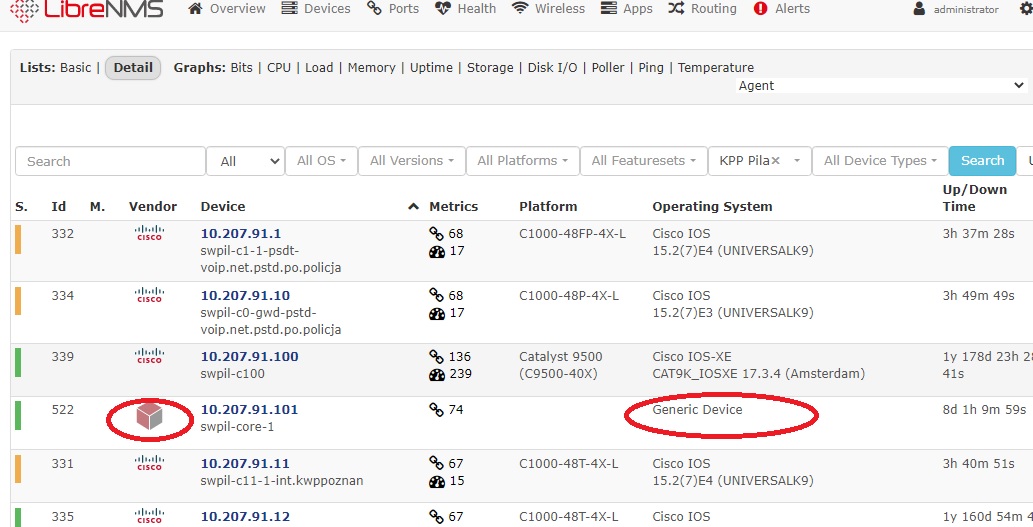Open the Alerts menu
Viewport: 1033px width, 527px height.
(x=781, y=9)
